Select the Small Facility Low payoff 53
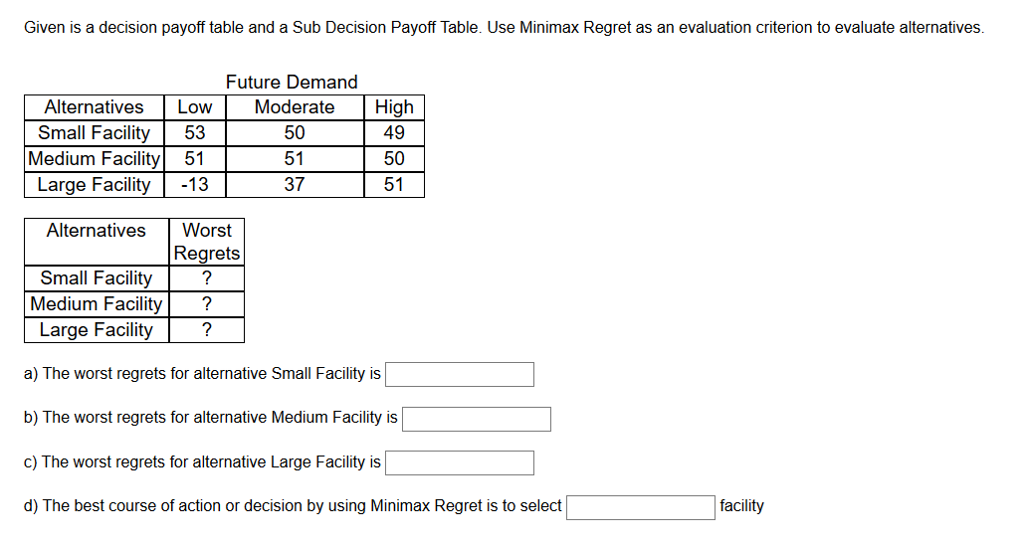This screenshot has width=1024, height=549. (195, 133)
